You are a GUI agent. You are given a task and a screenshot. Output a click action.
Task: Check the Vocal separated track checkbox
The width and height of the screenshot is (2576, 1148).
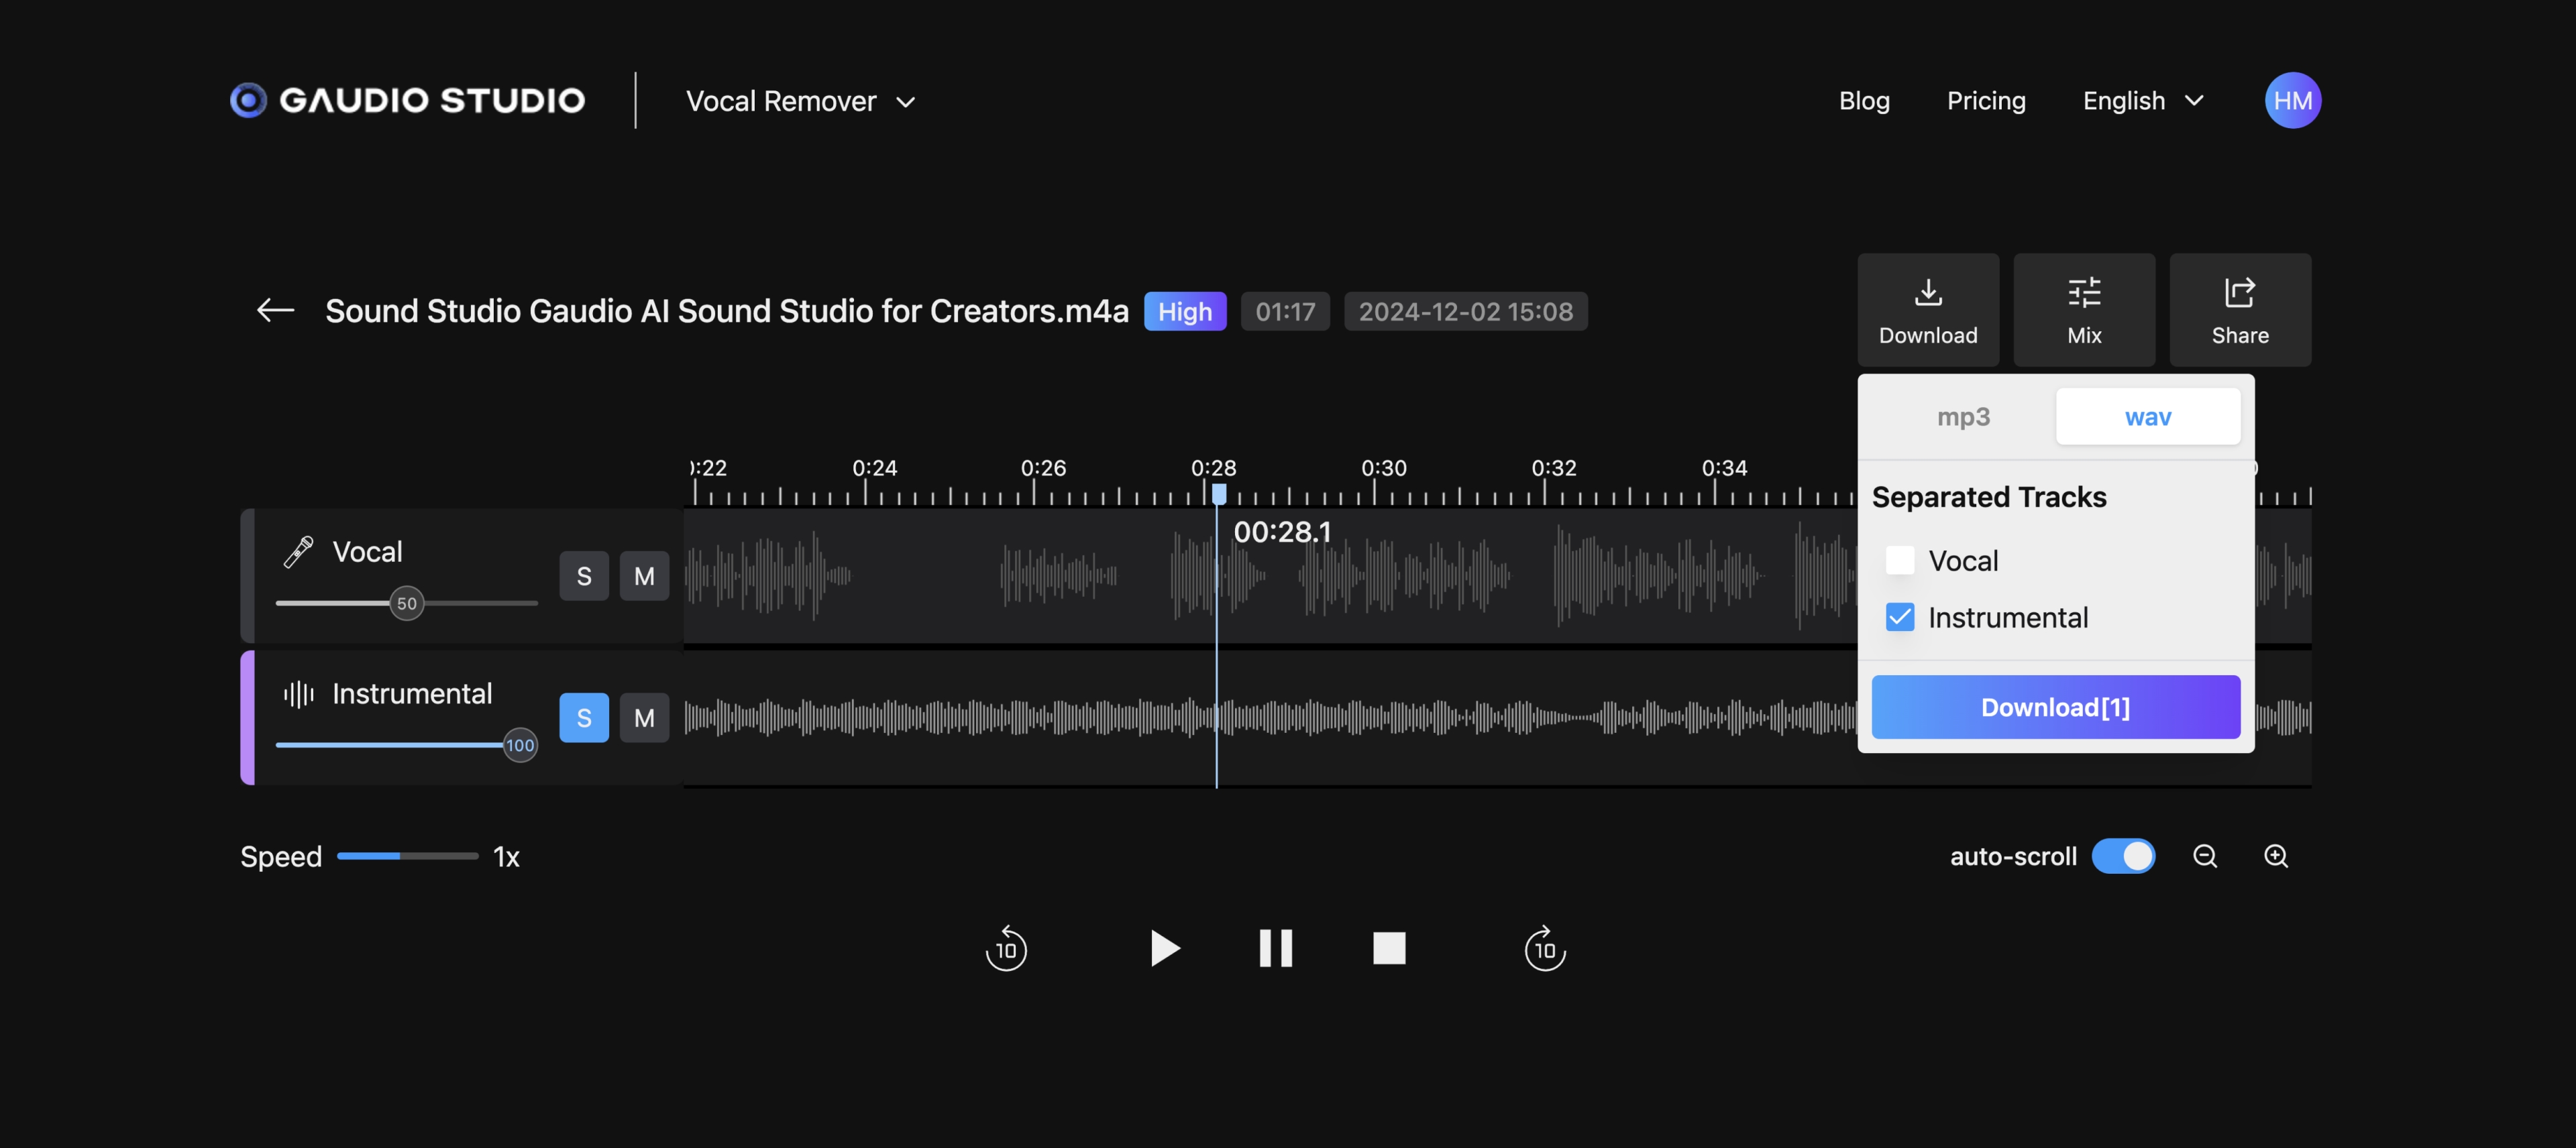click(1900, 561)
